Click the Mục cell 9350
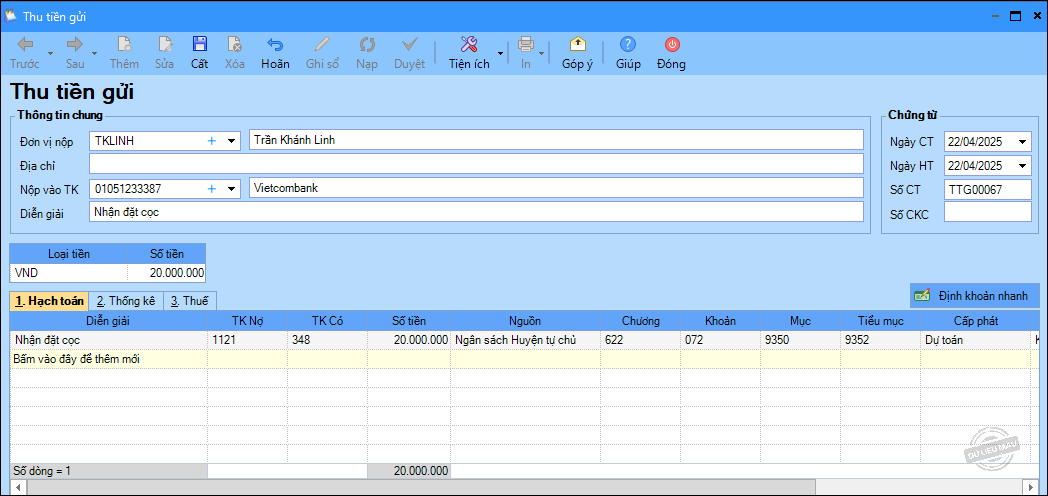Image resolution: width=1048 pixels, height=496 pixels. (x=801, y=340)
